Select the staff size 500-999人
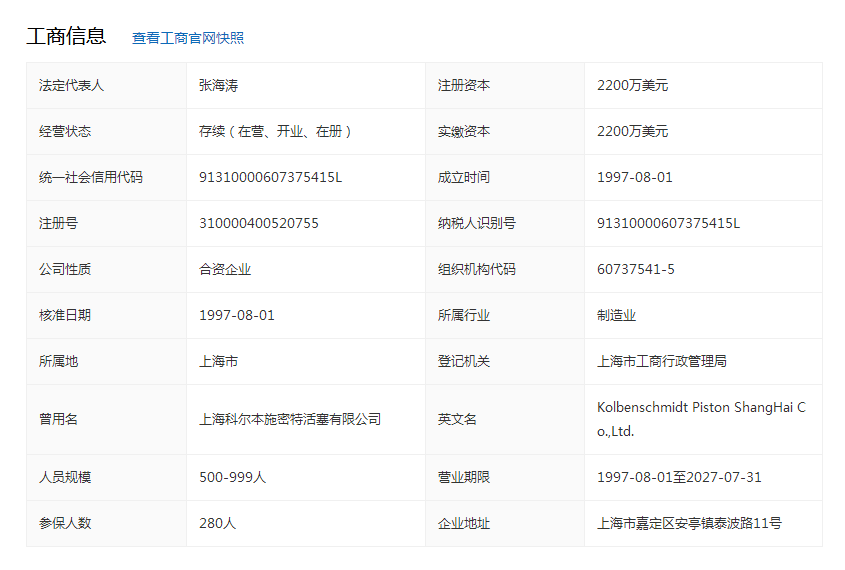The width and height of the screenshot is (845, 570). click(232, 477)
